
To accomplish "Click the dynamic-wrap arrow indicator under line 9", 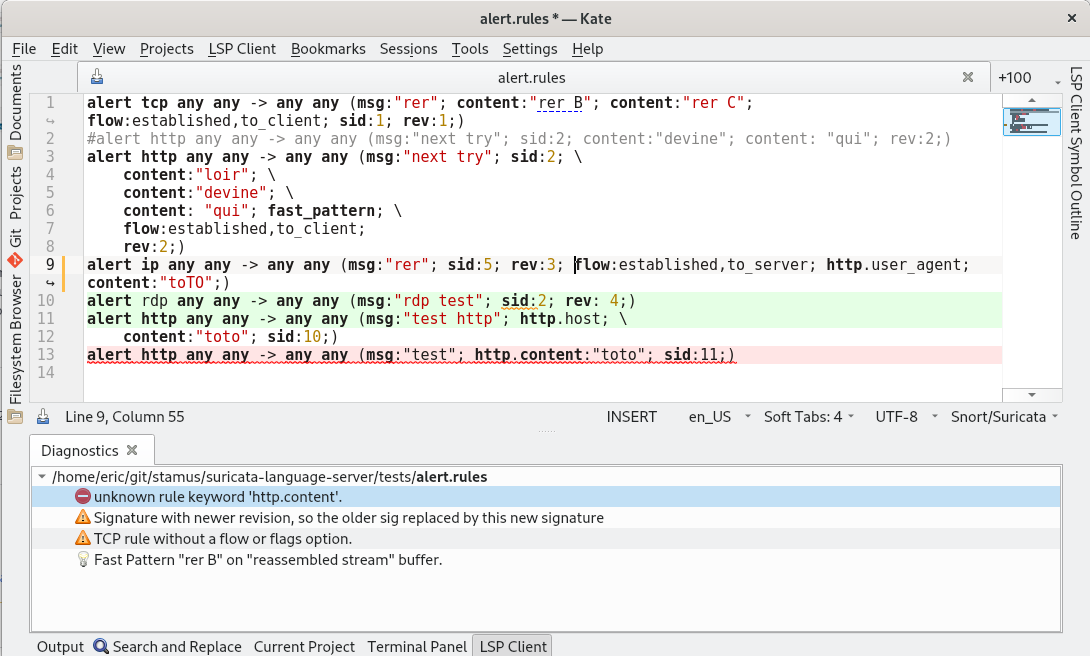I will point(50,283).
